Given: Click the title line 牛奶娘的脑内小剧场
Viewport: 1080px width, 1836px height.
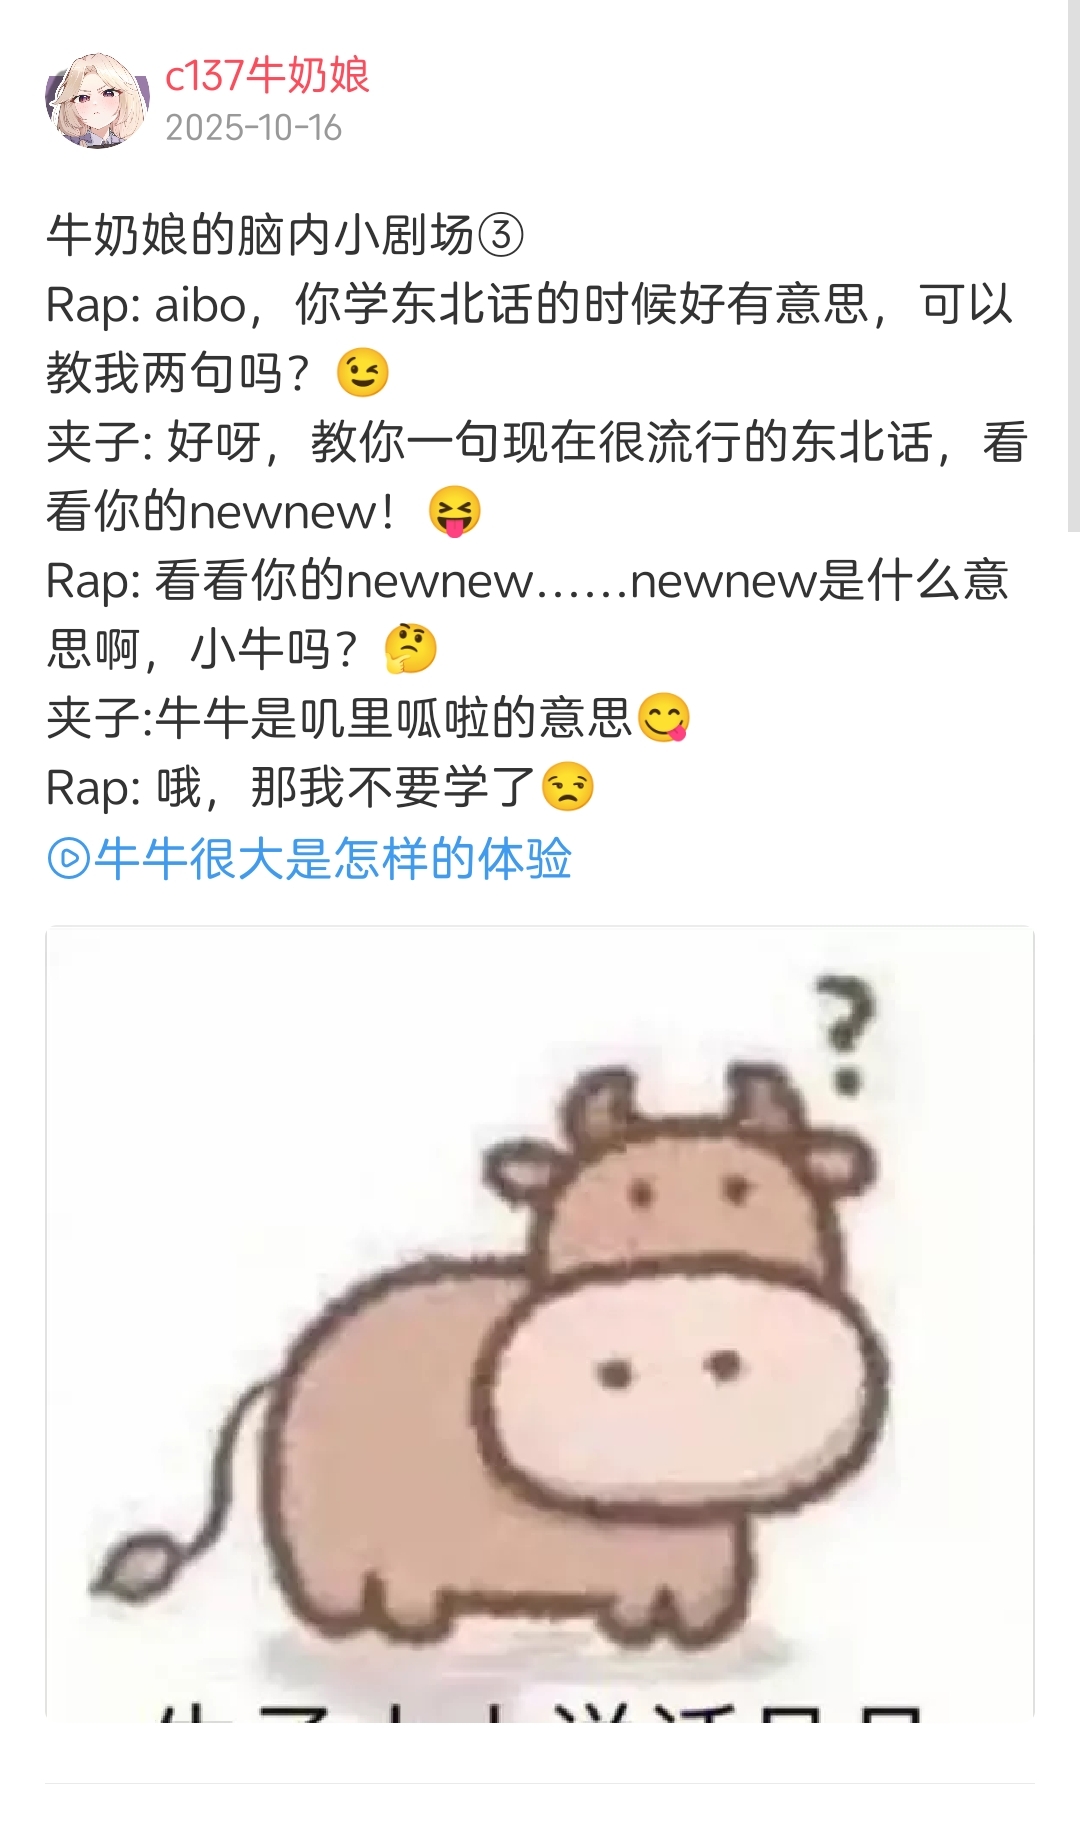Looking at the screenshot, I should point(285,235).
